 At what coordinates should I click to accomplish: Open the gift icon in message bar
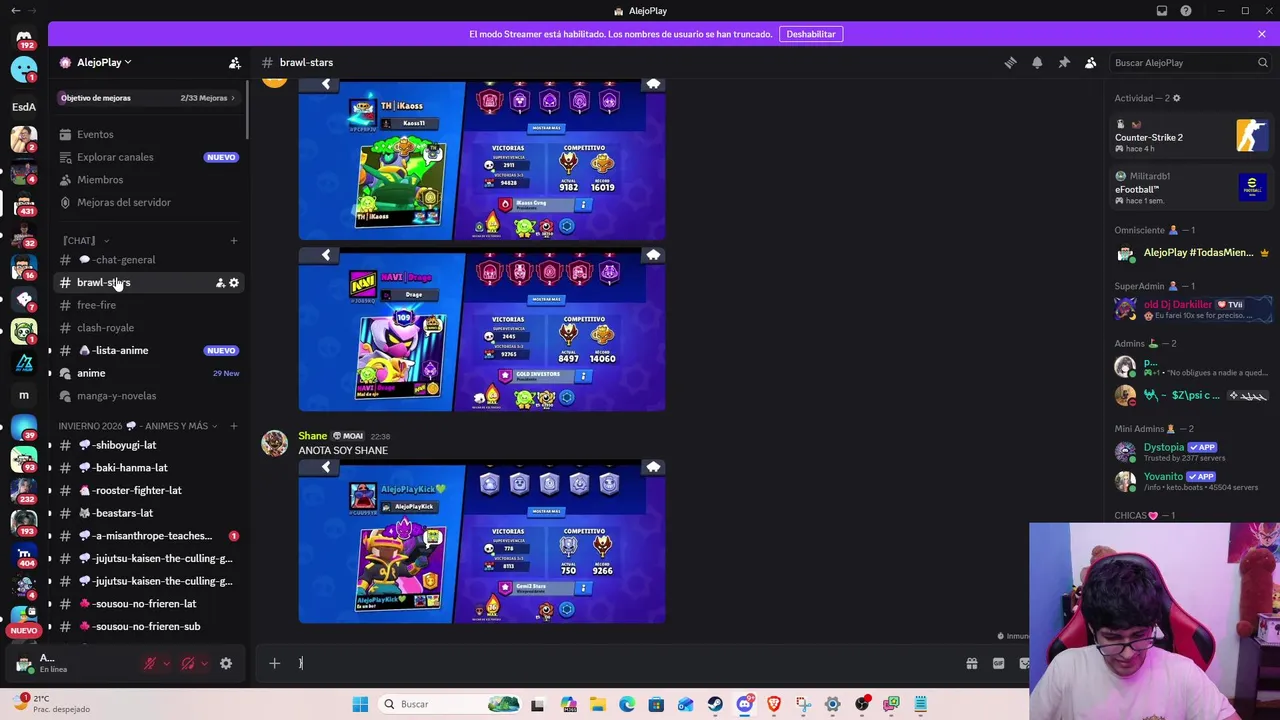point(972,663)
